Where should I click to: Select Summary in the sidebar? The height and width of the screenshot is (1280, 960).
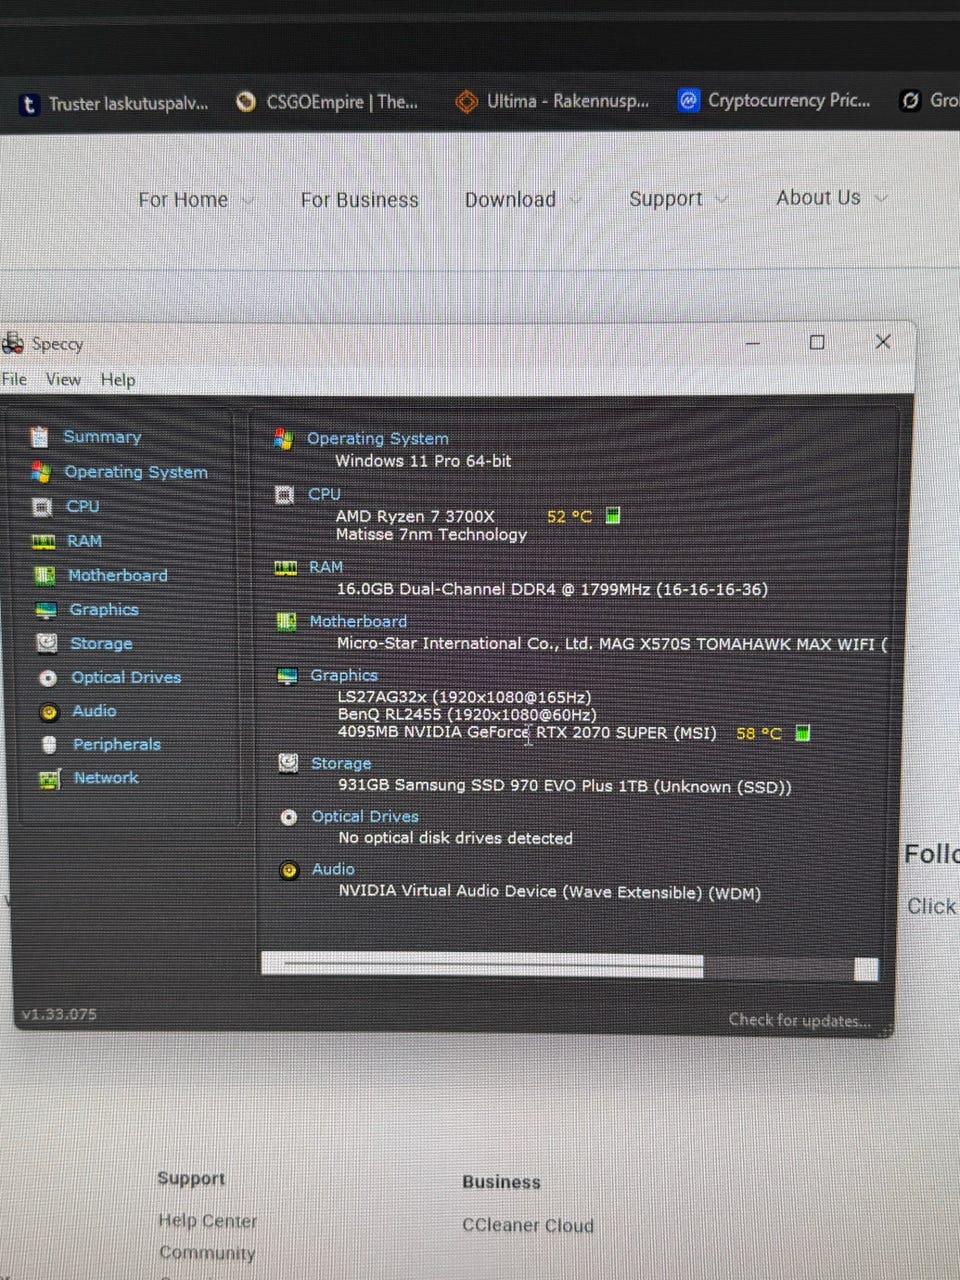102,437
